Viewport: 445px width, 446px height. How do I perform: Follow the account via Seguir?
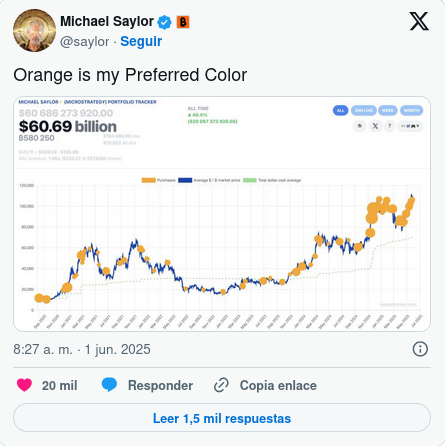point(141,42)
